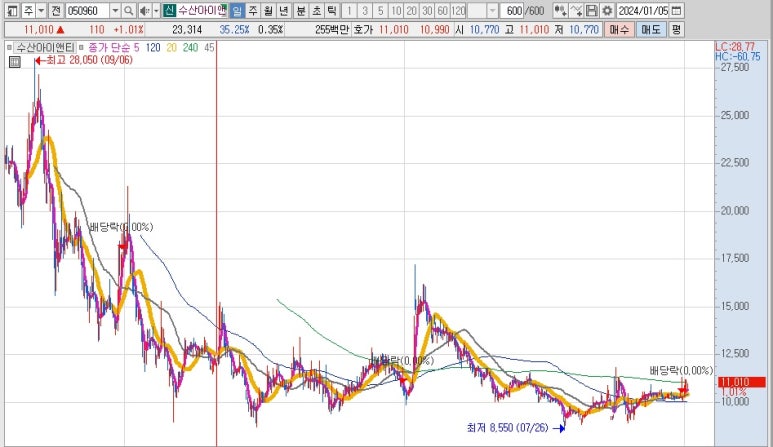Expand the stock code history dropdown
The height and width of the screenshot is (447, 773).
tap(115, 10)
